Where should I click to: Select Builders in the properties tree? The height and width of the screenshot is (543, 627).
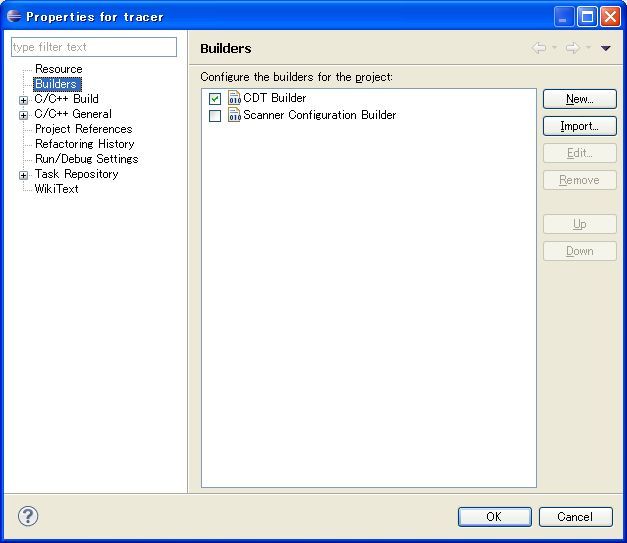click(x=57, y=84)
